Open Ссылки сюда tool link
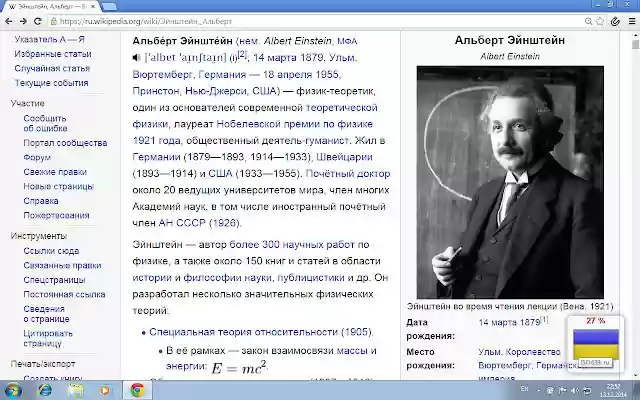 [51, 251]
